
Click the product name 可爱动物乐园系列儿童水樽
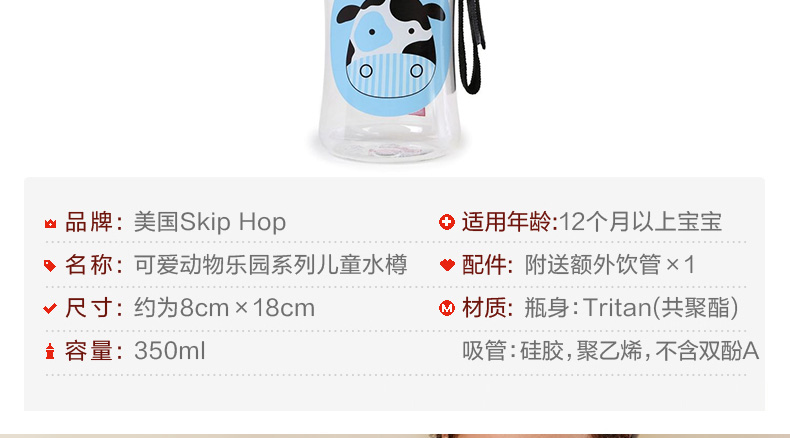click(x=270, y=265)
